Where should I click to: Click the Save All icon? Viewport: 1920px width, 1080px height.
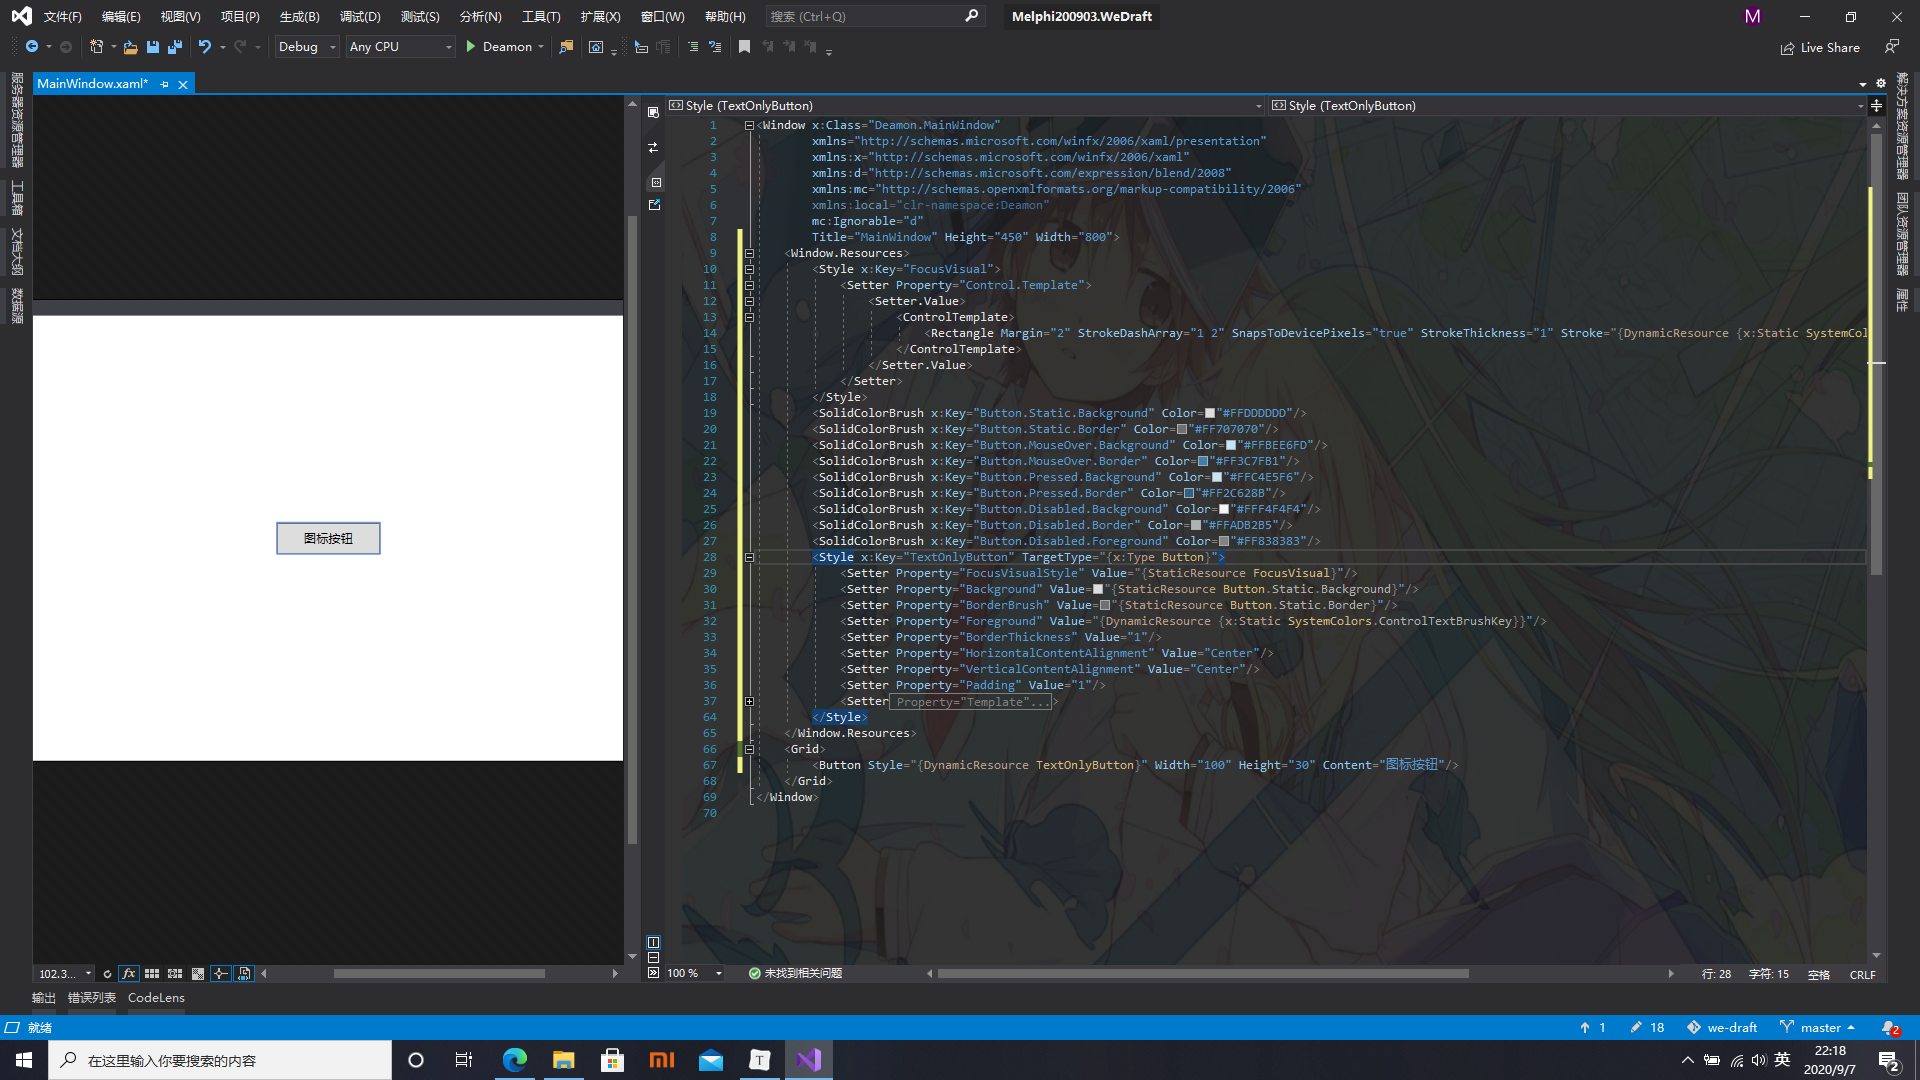pos(174,46)
